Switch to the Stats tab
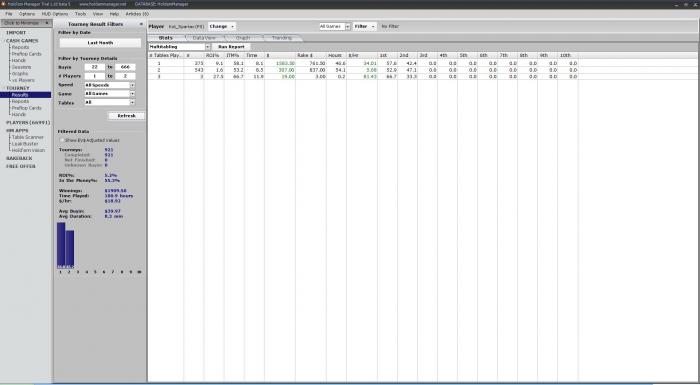The width and height of the screenshot is (700, 385). pyautogui.click(x=166, y=38)
